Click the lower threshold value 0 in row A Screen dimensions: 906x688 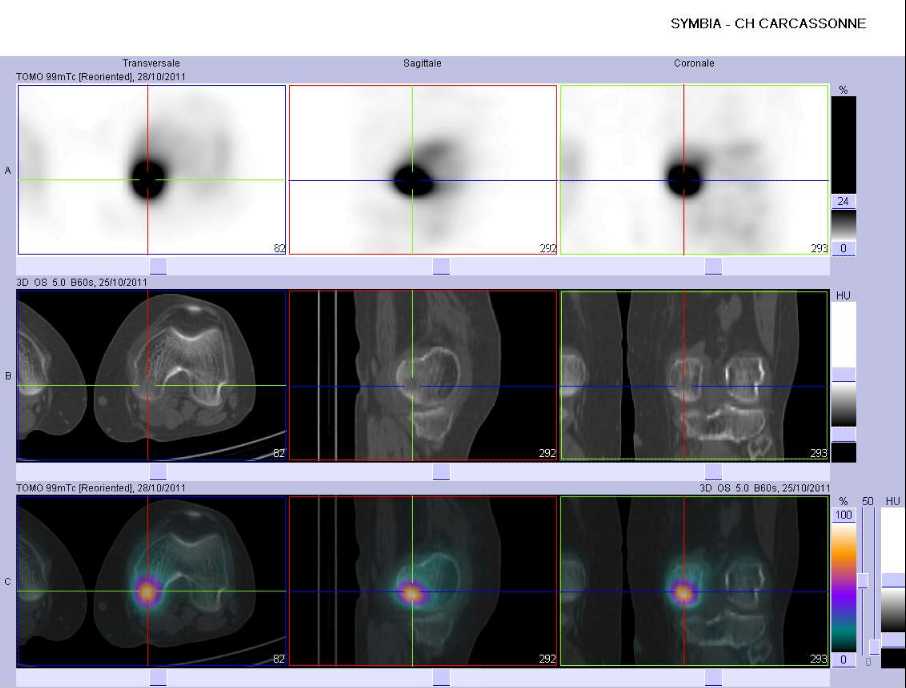[843, 248]
